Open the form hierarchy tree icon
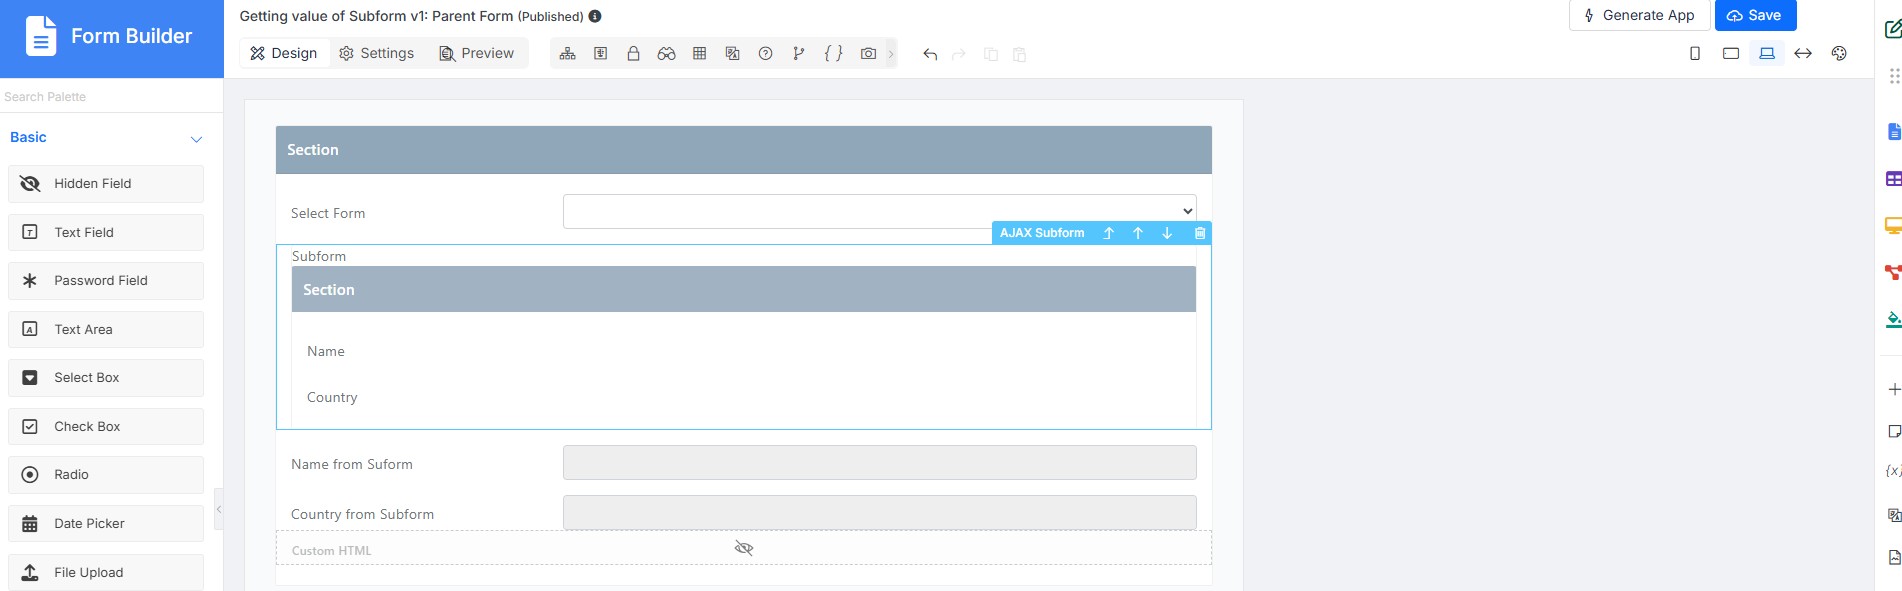1902x591 pixels. click(x=567, y=54)
